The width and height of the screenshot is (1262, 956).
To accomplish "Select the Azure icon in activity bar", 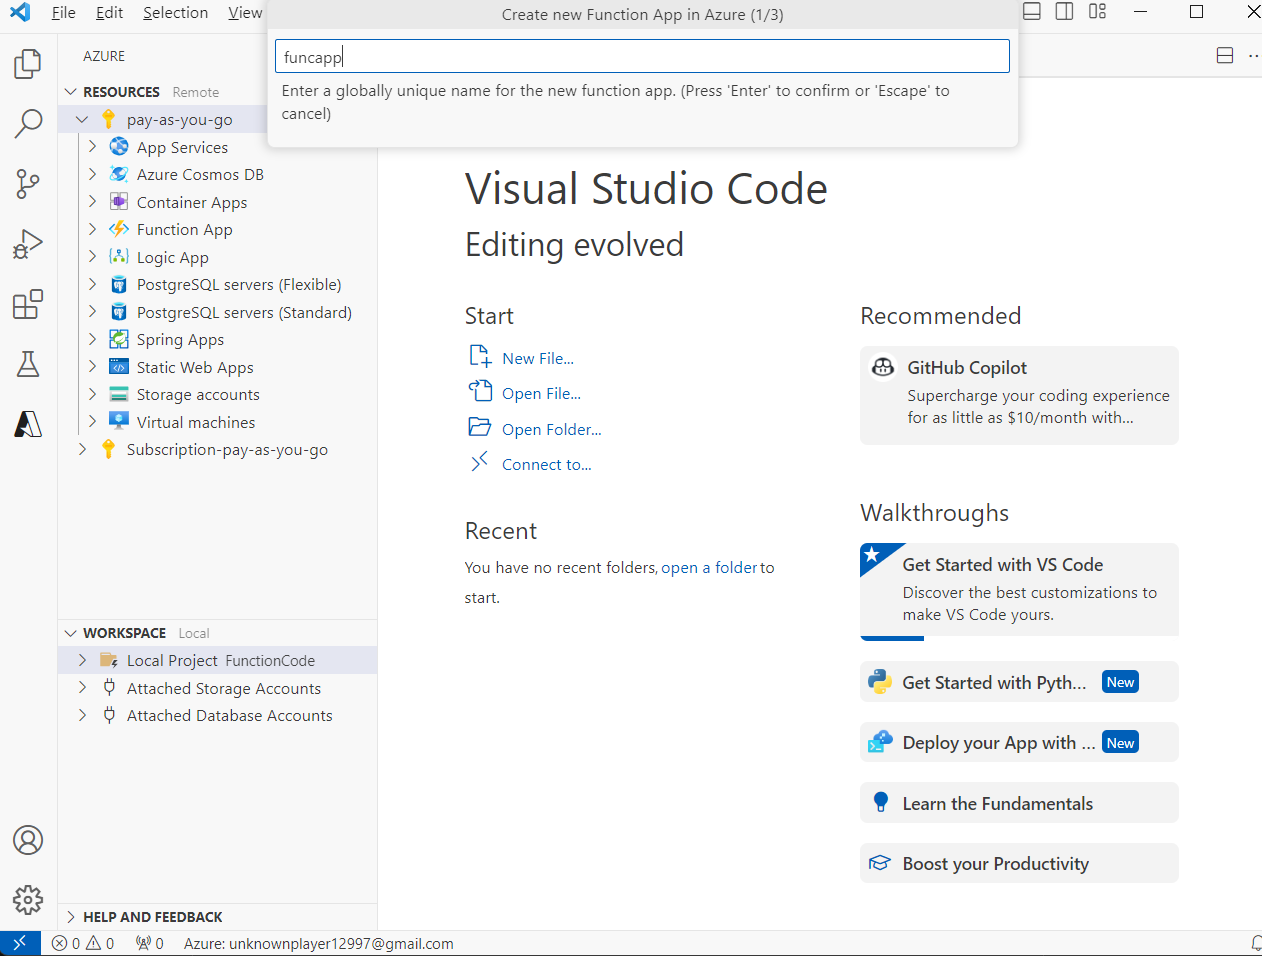I will pos(28,424).
